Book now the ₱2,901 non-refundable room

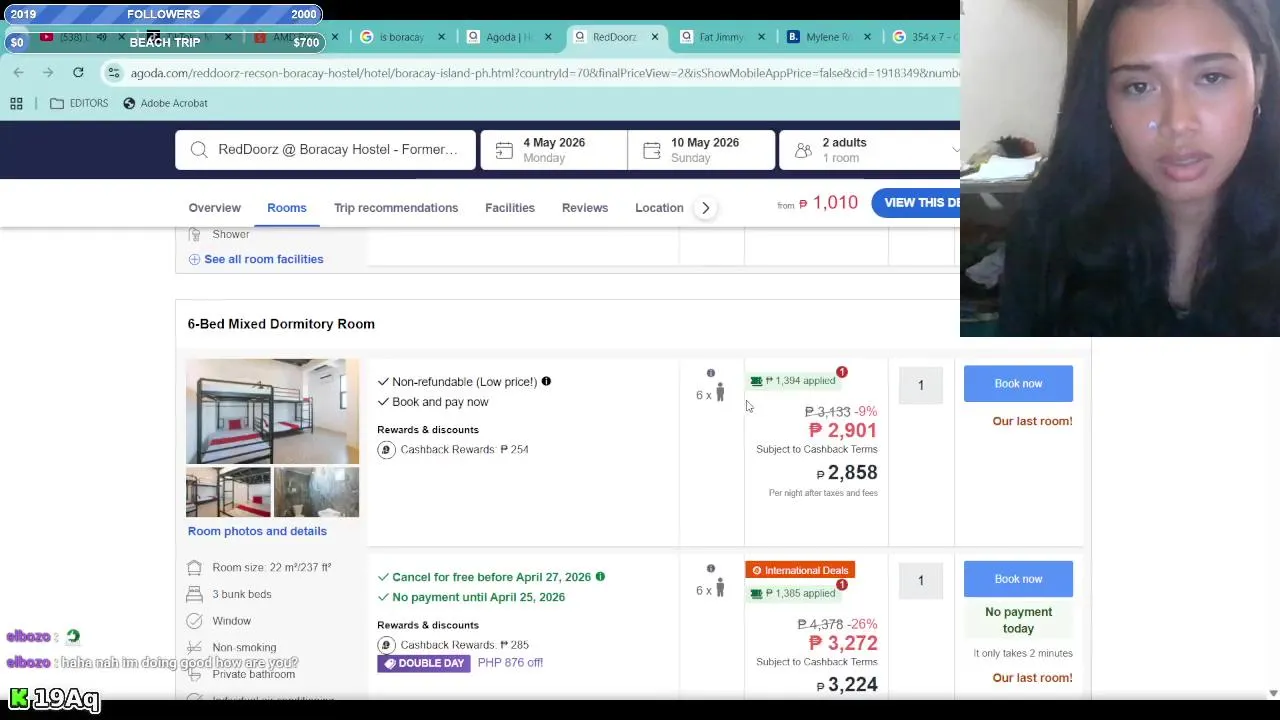point(1018,384)
